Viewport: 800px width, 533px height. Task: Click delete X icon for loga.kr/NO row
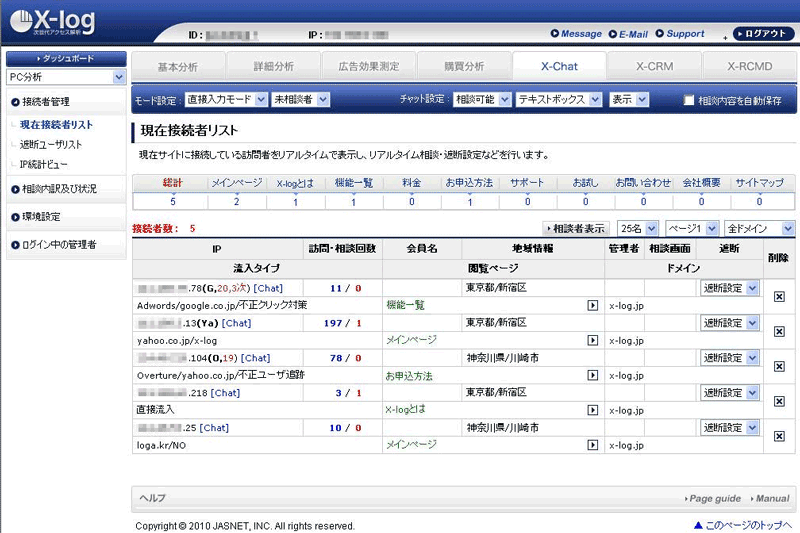pyautogui.click(x=779, y=436)
